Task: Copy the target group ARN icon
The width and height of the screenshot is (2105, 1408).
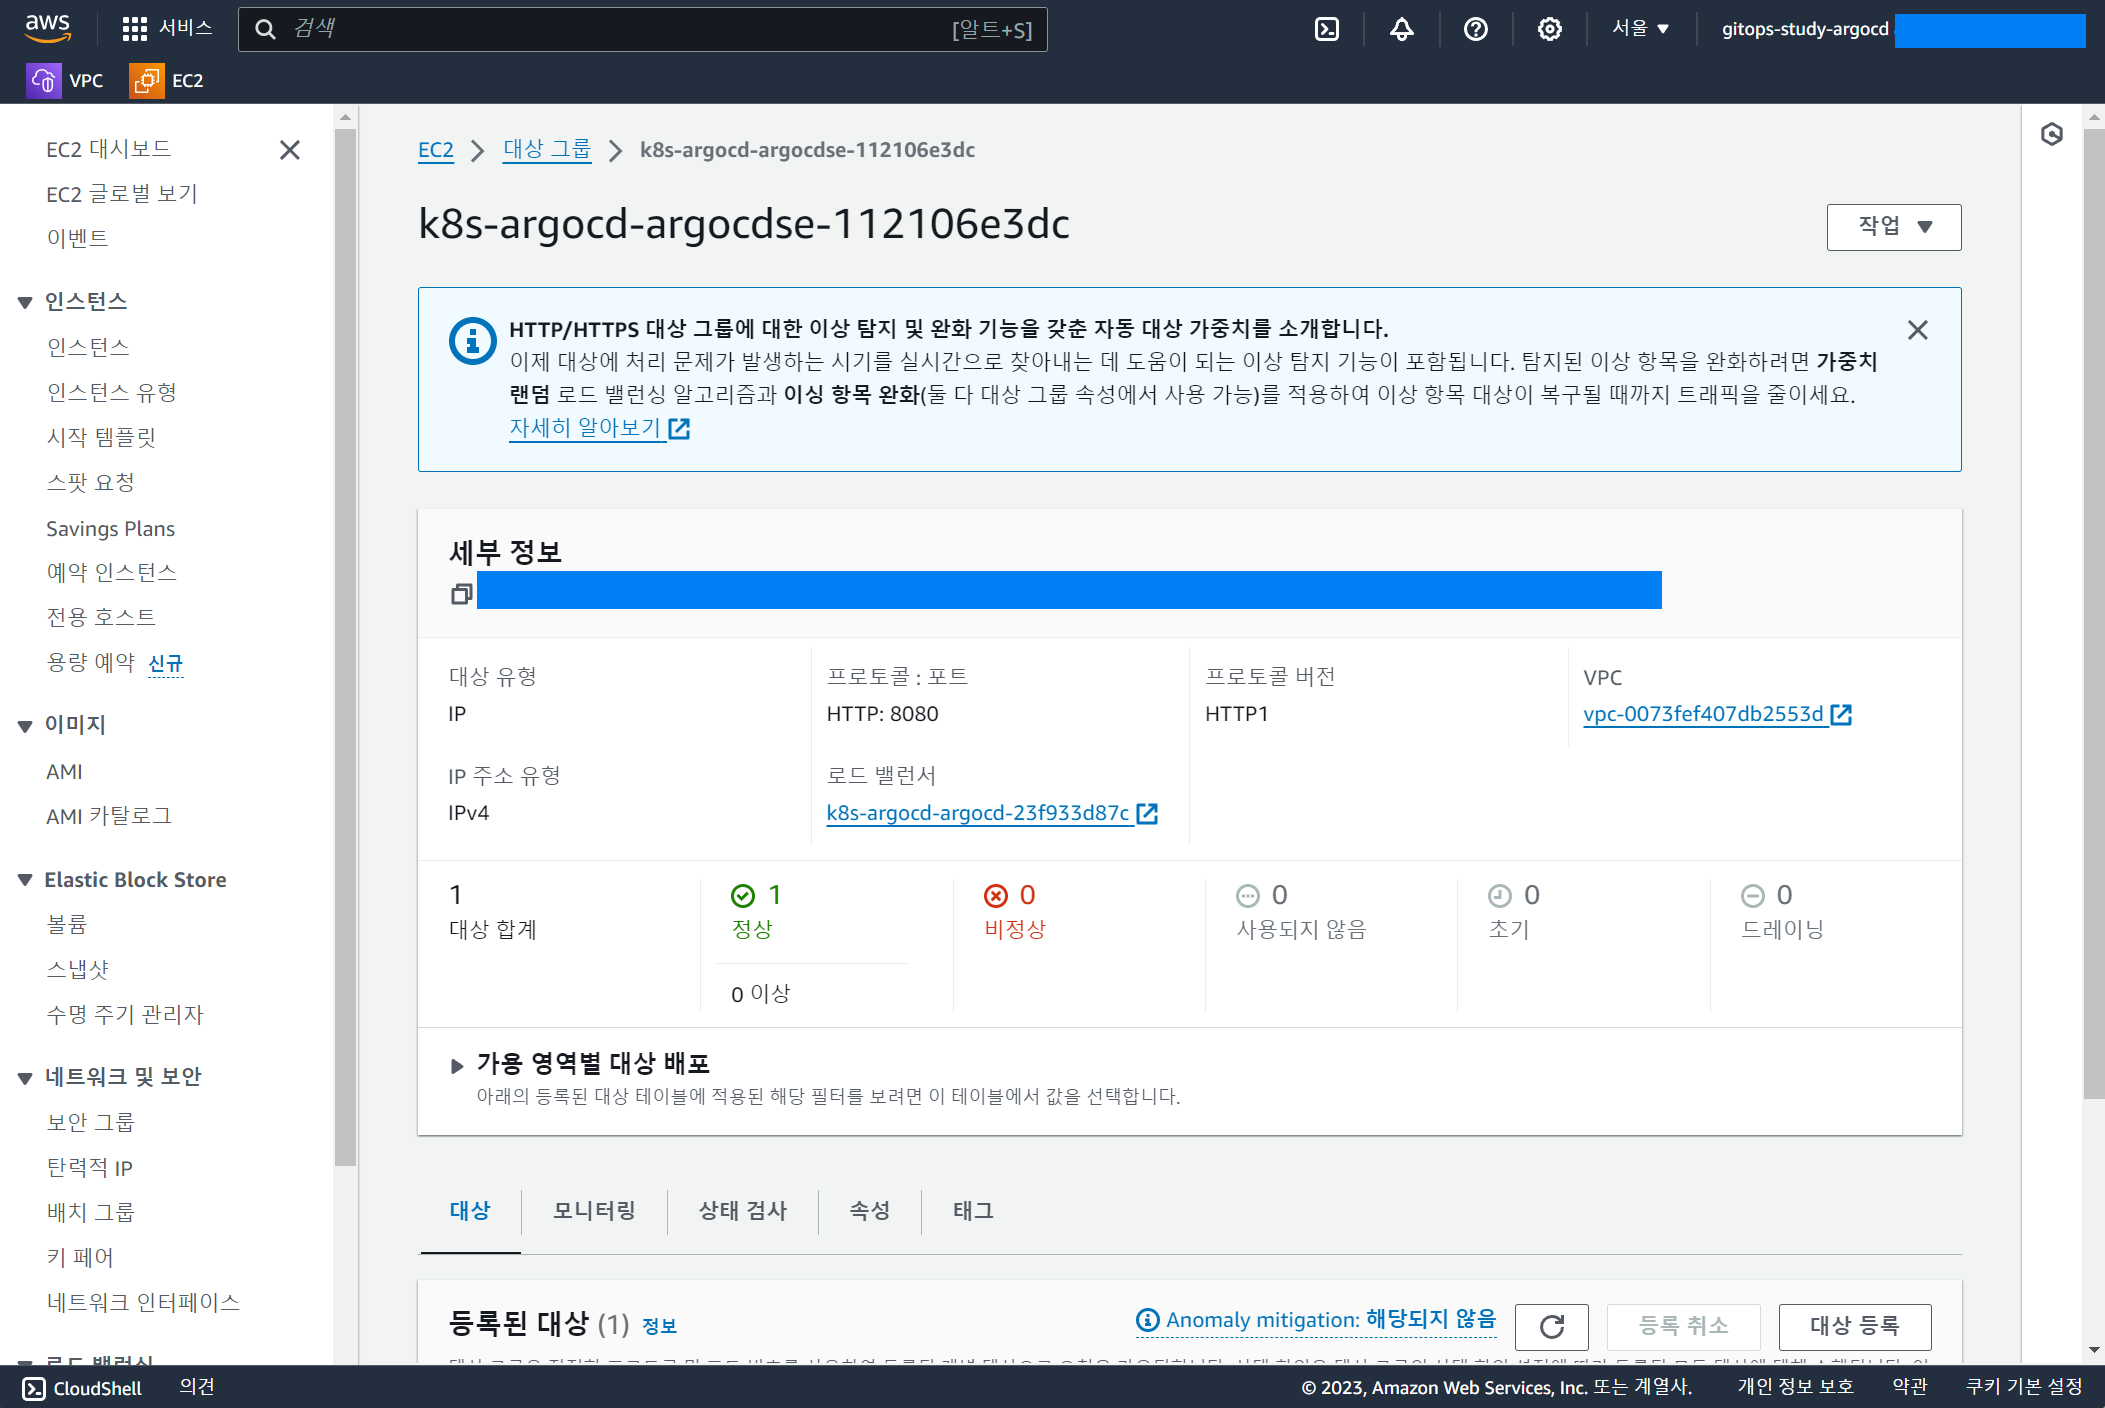Action: coord(461,594)
